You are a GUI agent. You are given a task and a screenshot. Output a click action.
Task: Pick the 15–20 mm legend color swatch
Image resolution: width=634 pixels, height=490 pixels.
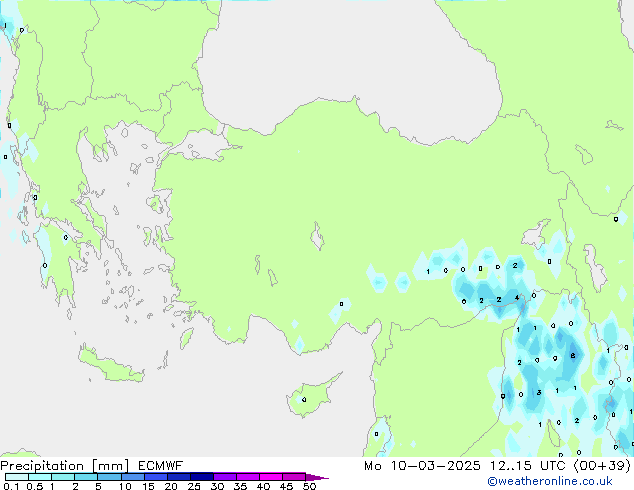pos(156,477)
